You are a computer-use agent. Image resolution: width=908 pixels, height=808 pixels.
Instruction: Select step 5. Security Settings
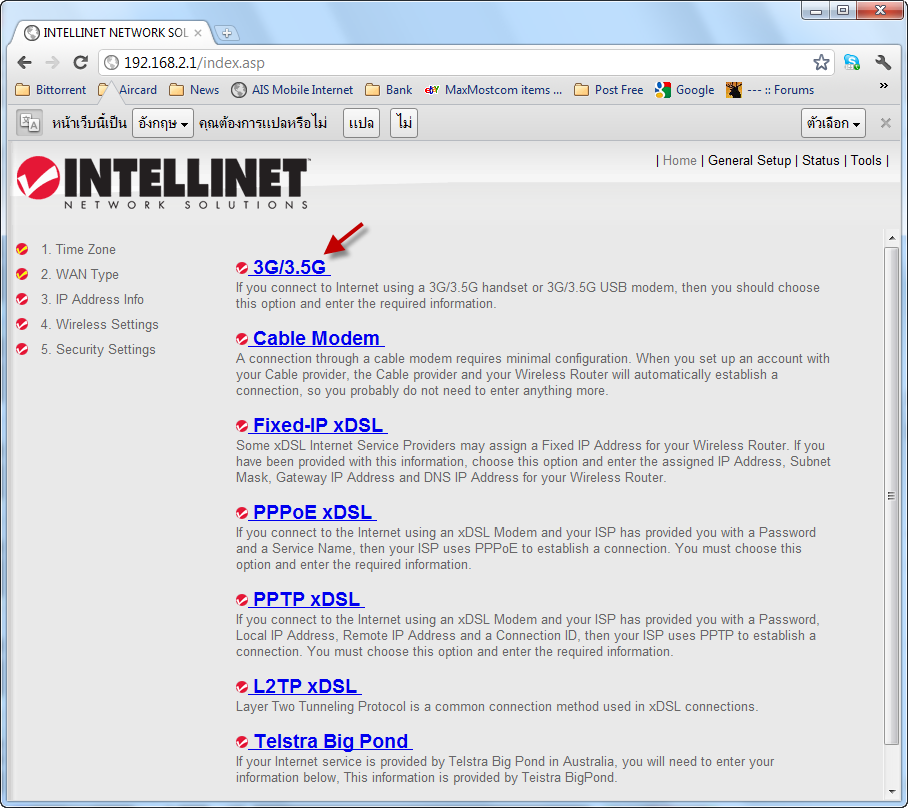tap(98, 349)
